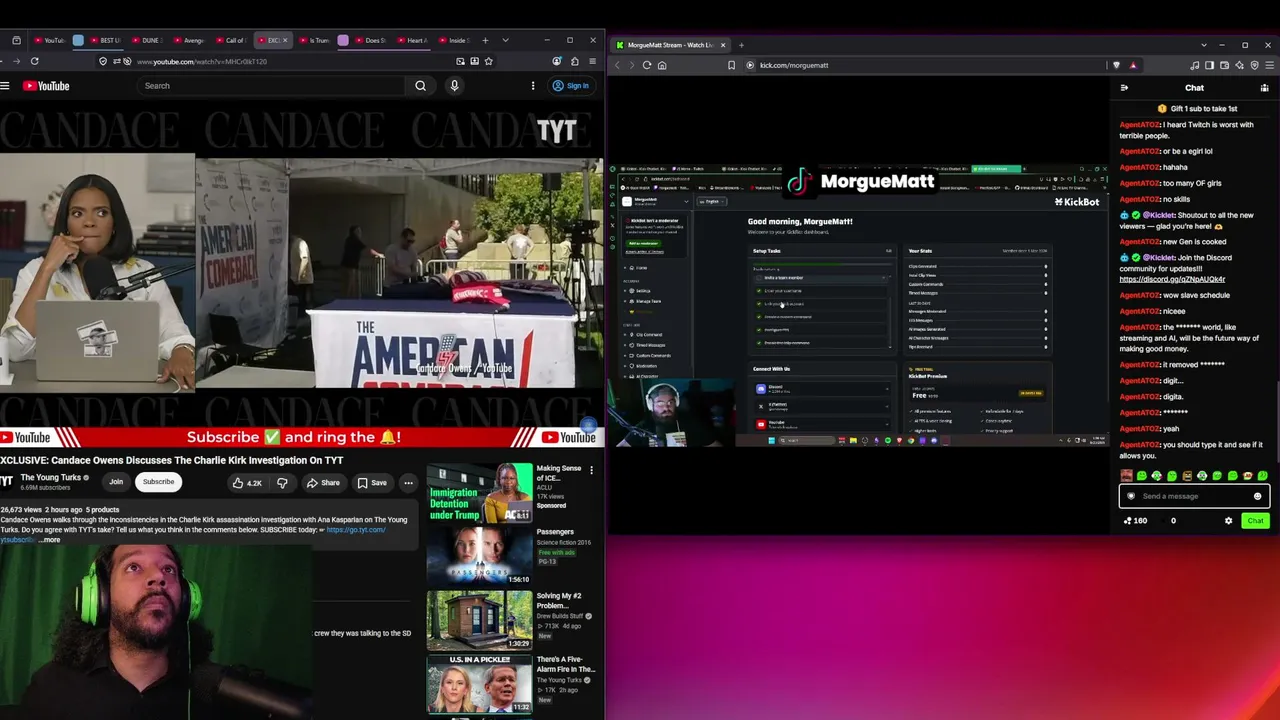Open more actions menu beside Save
The image size is (1280, 720).
point(408,483)
